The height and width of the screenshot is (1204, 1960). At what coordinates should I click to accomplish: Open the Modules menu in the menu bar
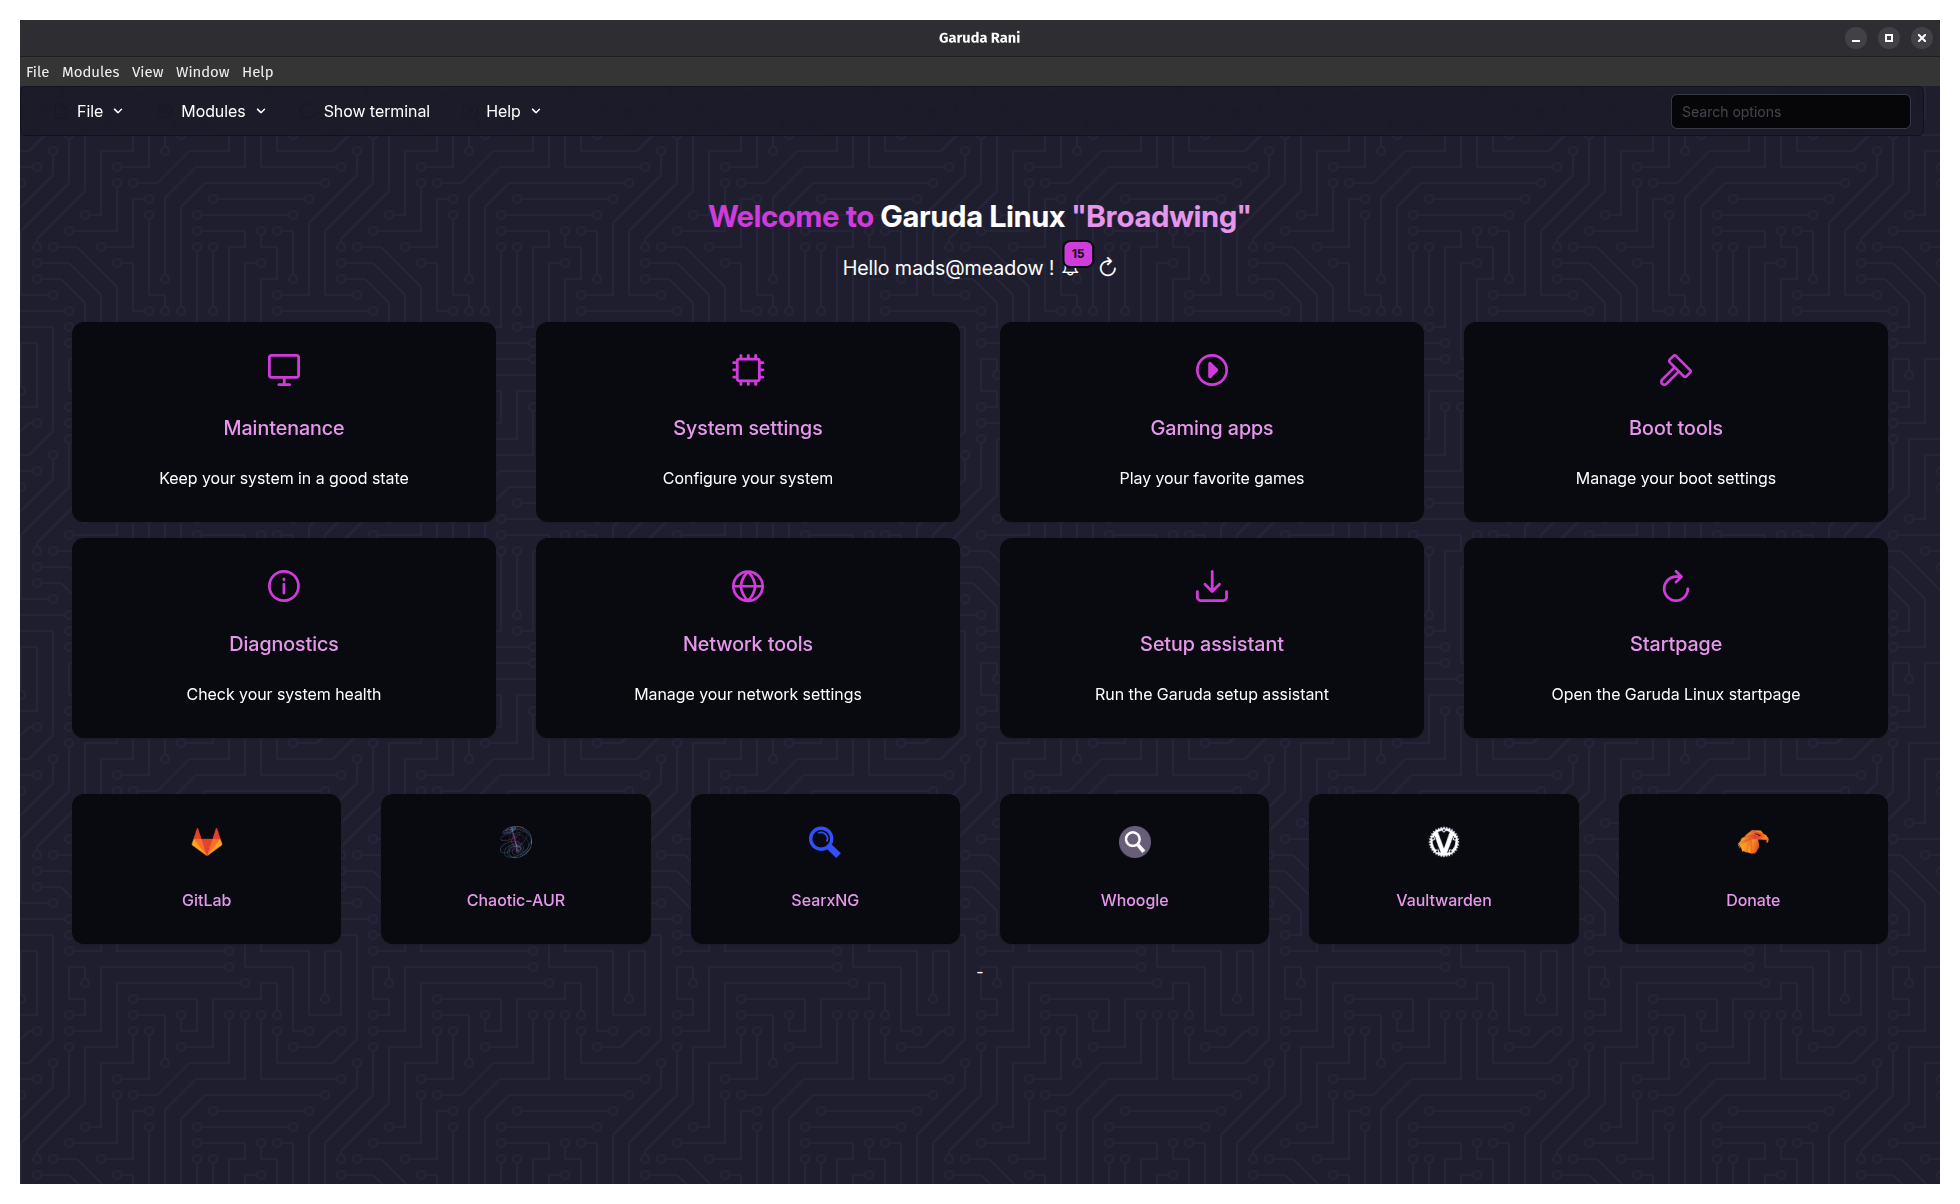91,72
